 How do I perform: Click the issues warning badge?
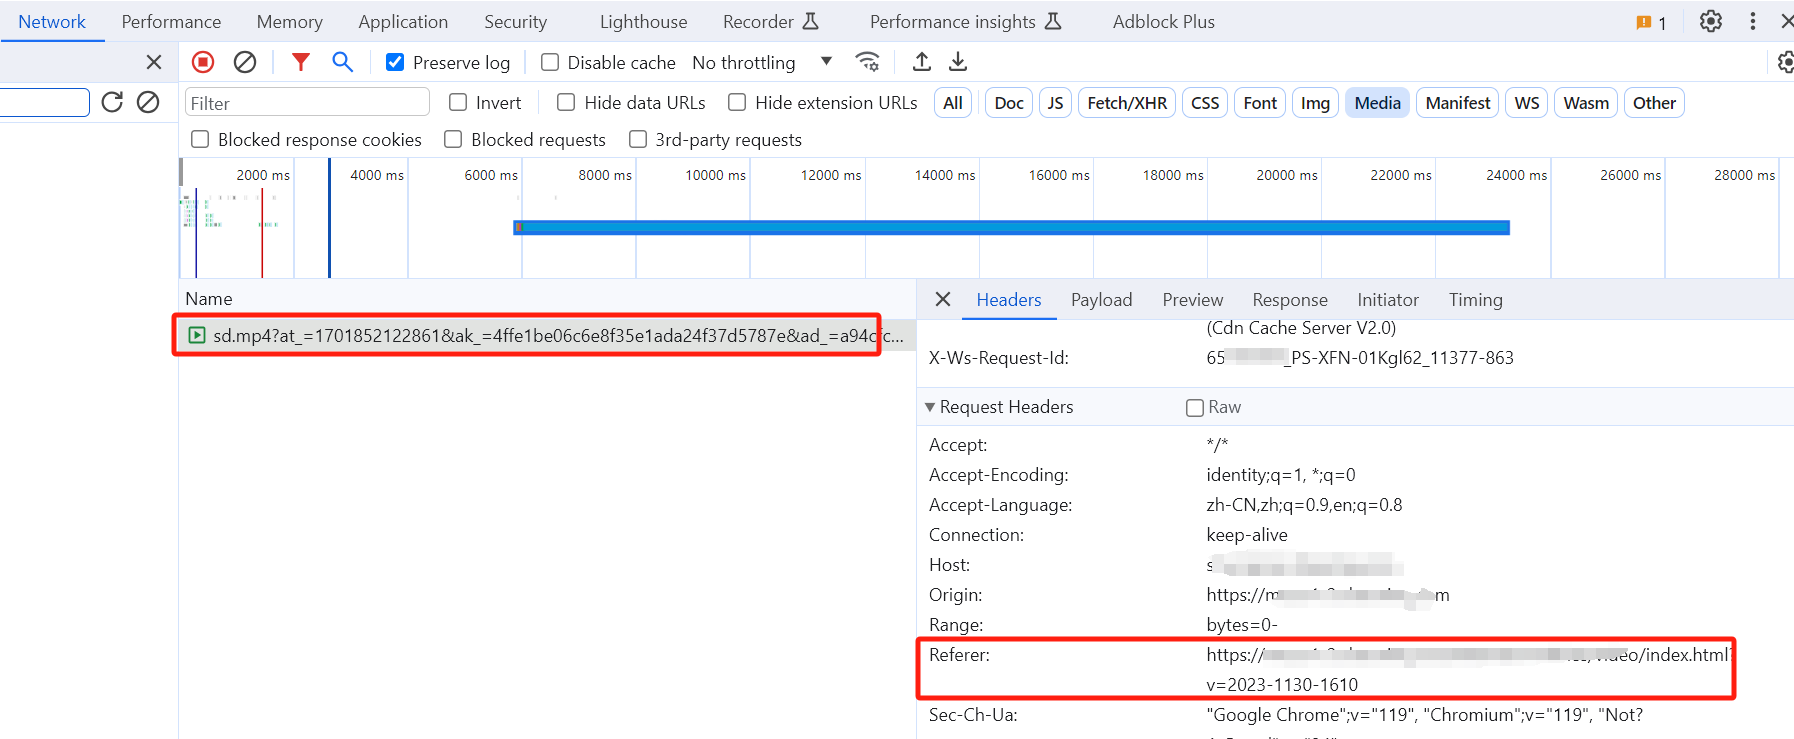[x=1651, y=22]
